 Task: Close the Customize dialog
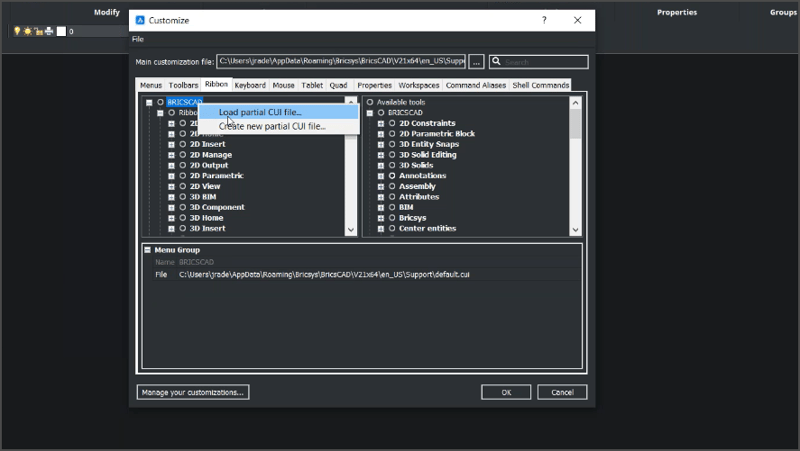(577, 20)
